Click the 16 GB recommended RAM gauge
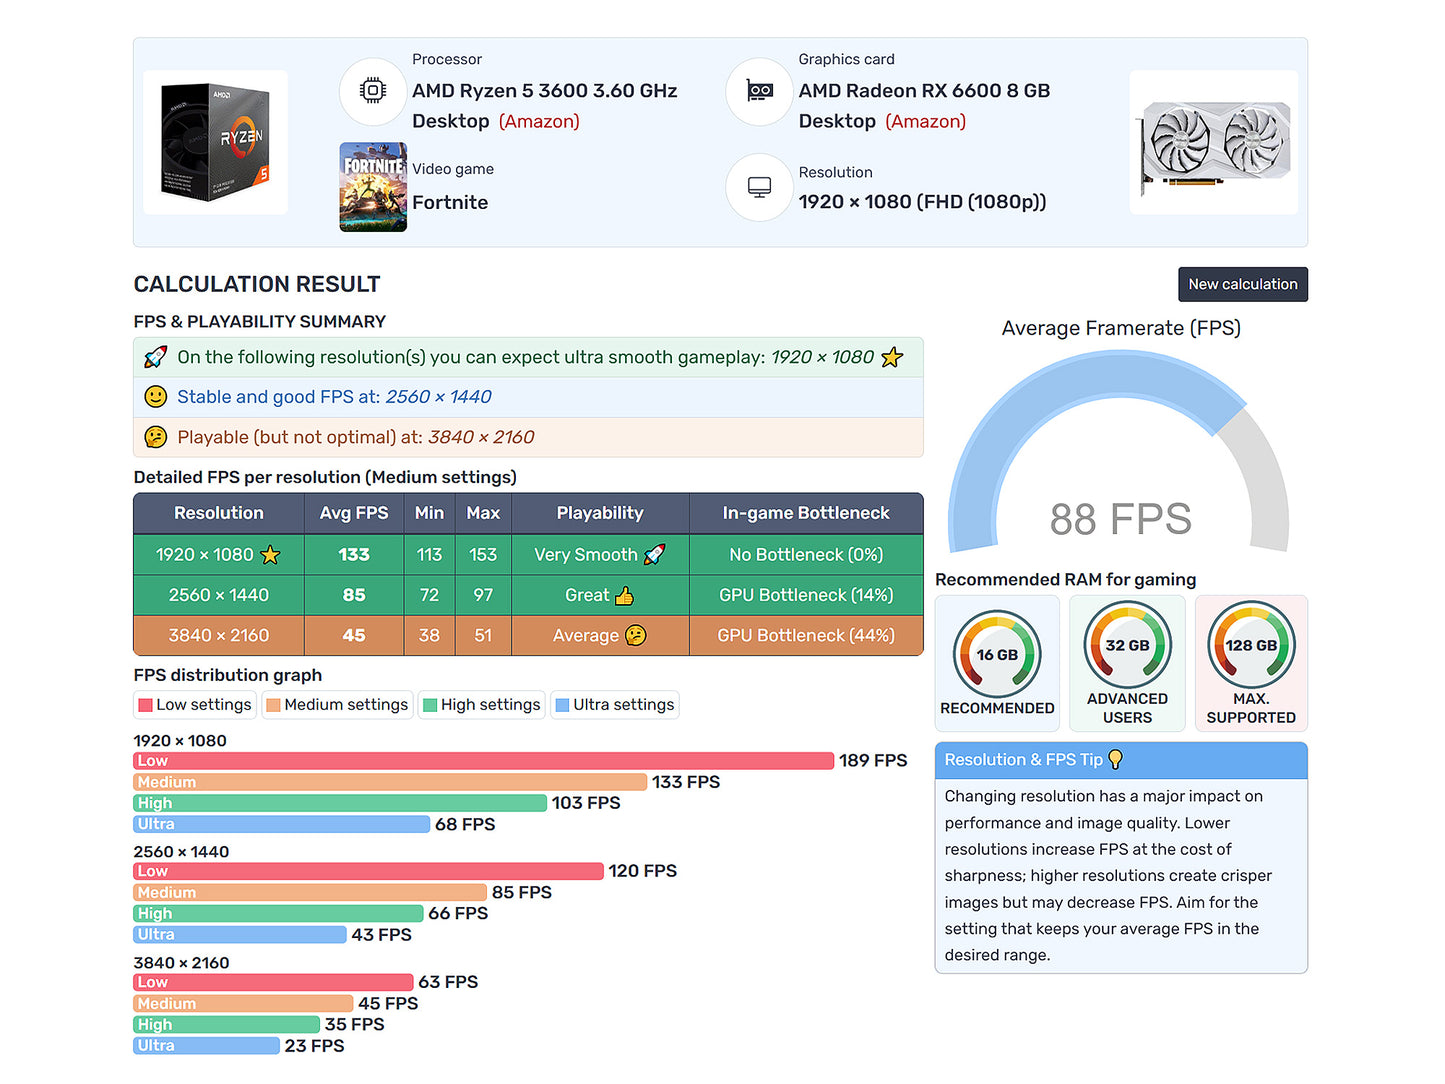The width and height of the screenshot is (1445, 1084). coord(997,655)
